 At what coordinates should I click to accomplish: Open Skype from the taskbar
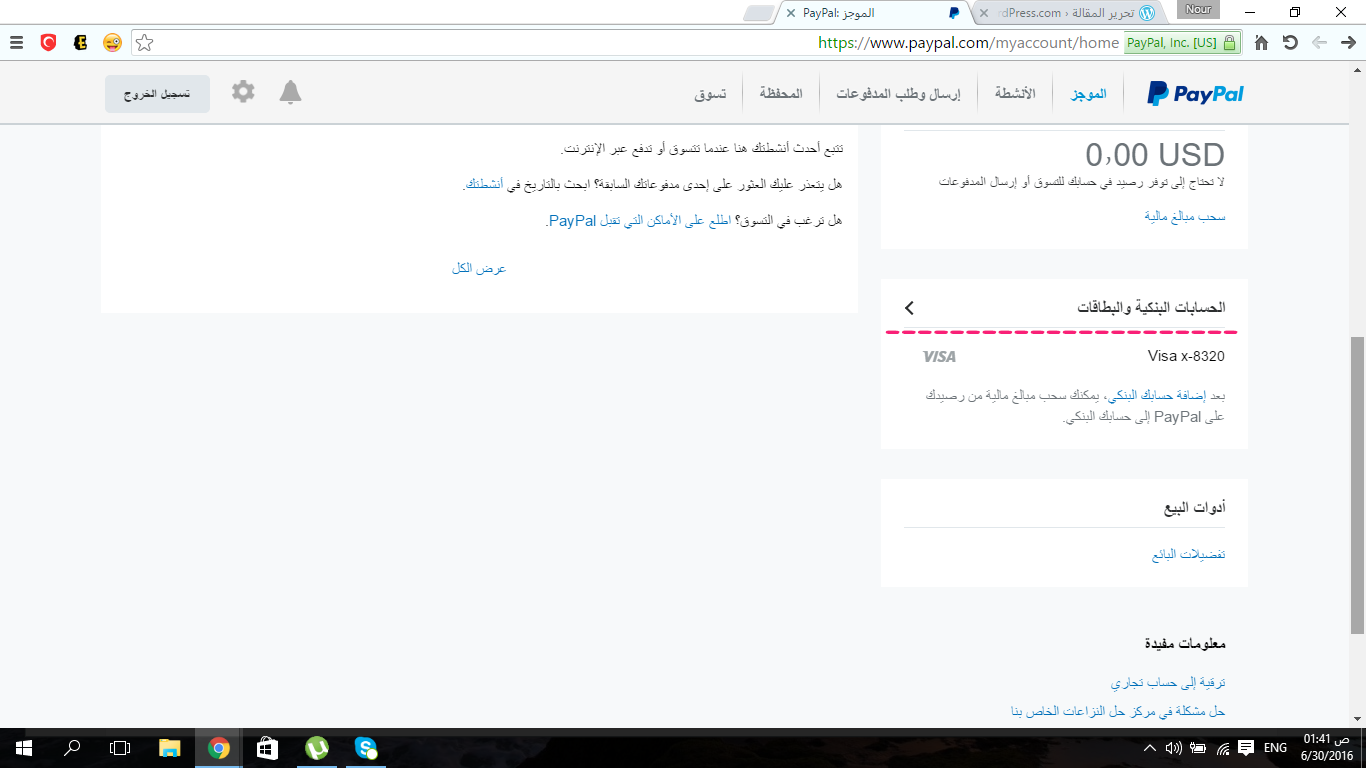pos(365,748)
